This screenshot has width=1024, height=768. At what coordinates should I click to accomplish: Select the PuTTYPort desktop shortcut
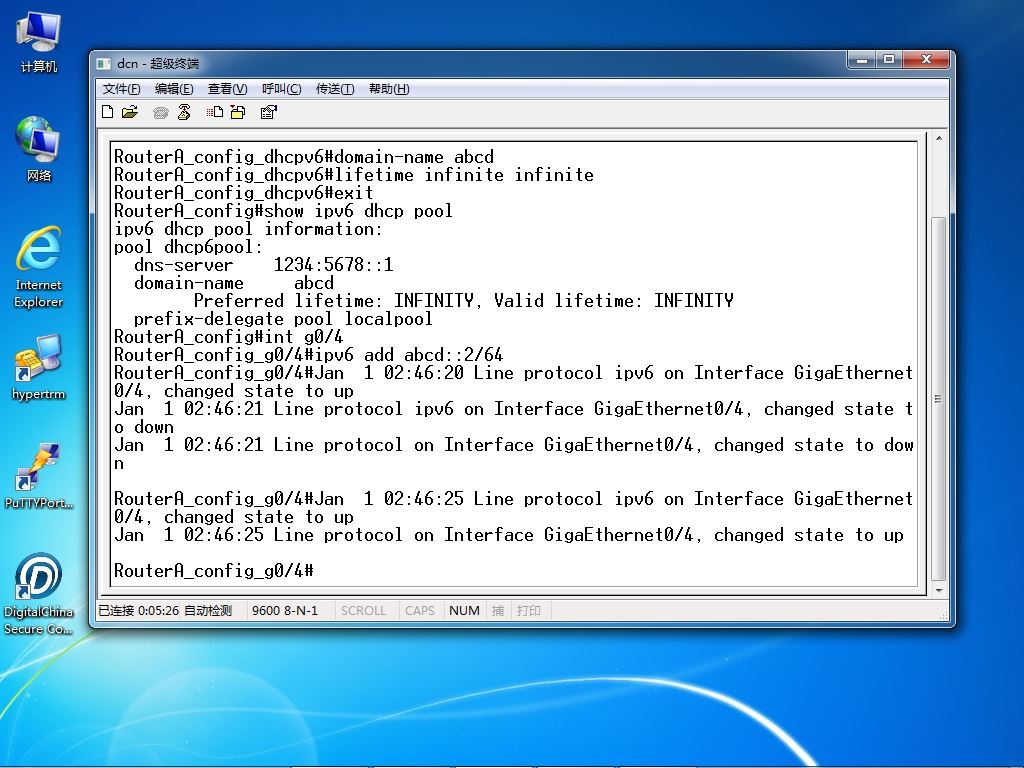coord(39,476)
